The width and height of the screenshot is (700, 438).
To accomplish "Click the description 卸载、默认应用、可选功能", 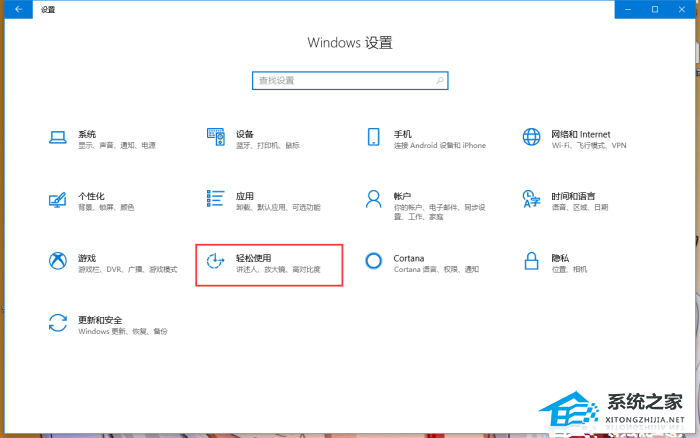I will tap(278, 207).
